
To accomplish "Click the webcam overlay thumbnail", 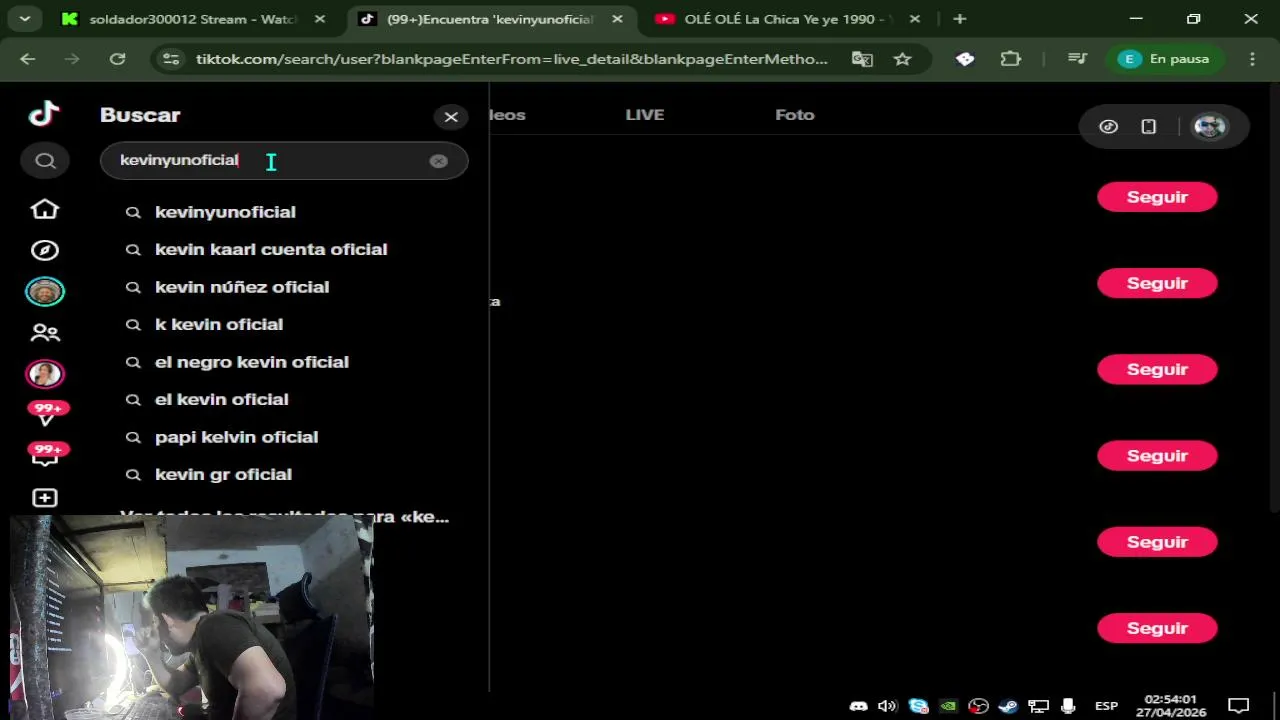I will pyautogui.click(x=192, y=617).
